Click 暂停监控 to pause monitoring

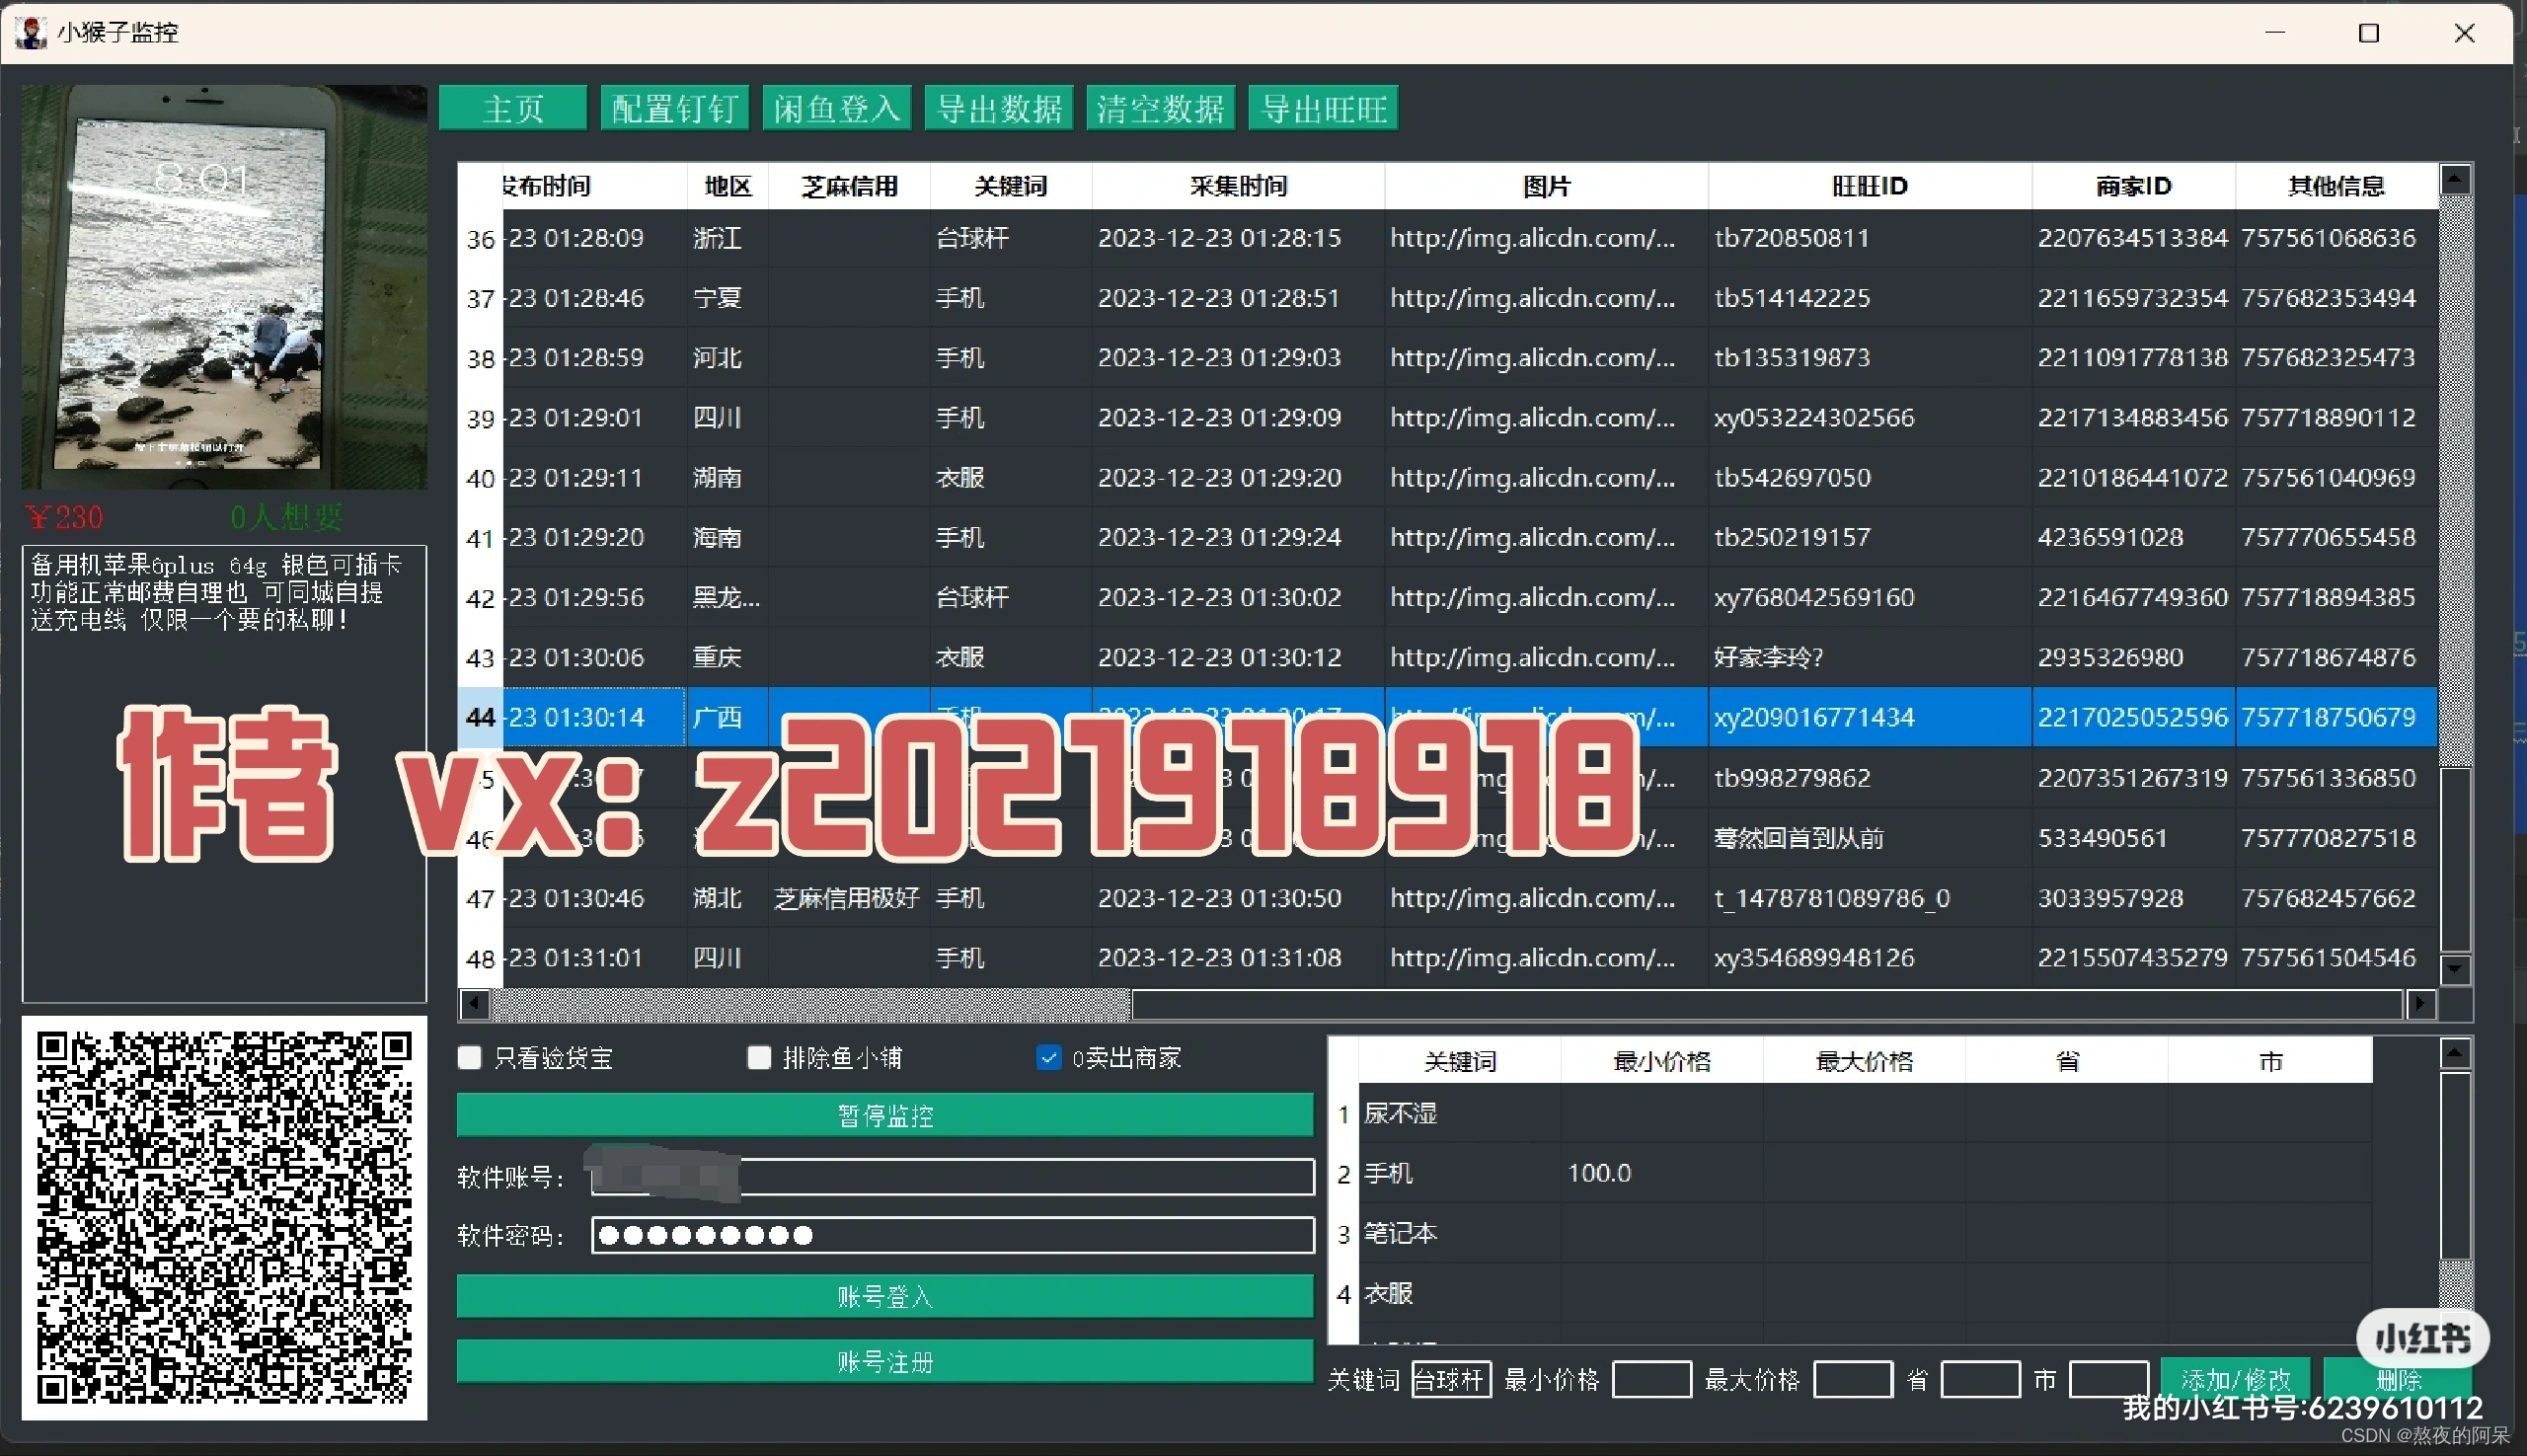pyautogui.click(x=884, y=1116)
